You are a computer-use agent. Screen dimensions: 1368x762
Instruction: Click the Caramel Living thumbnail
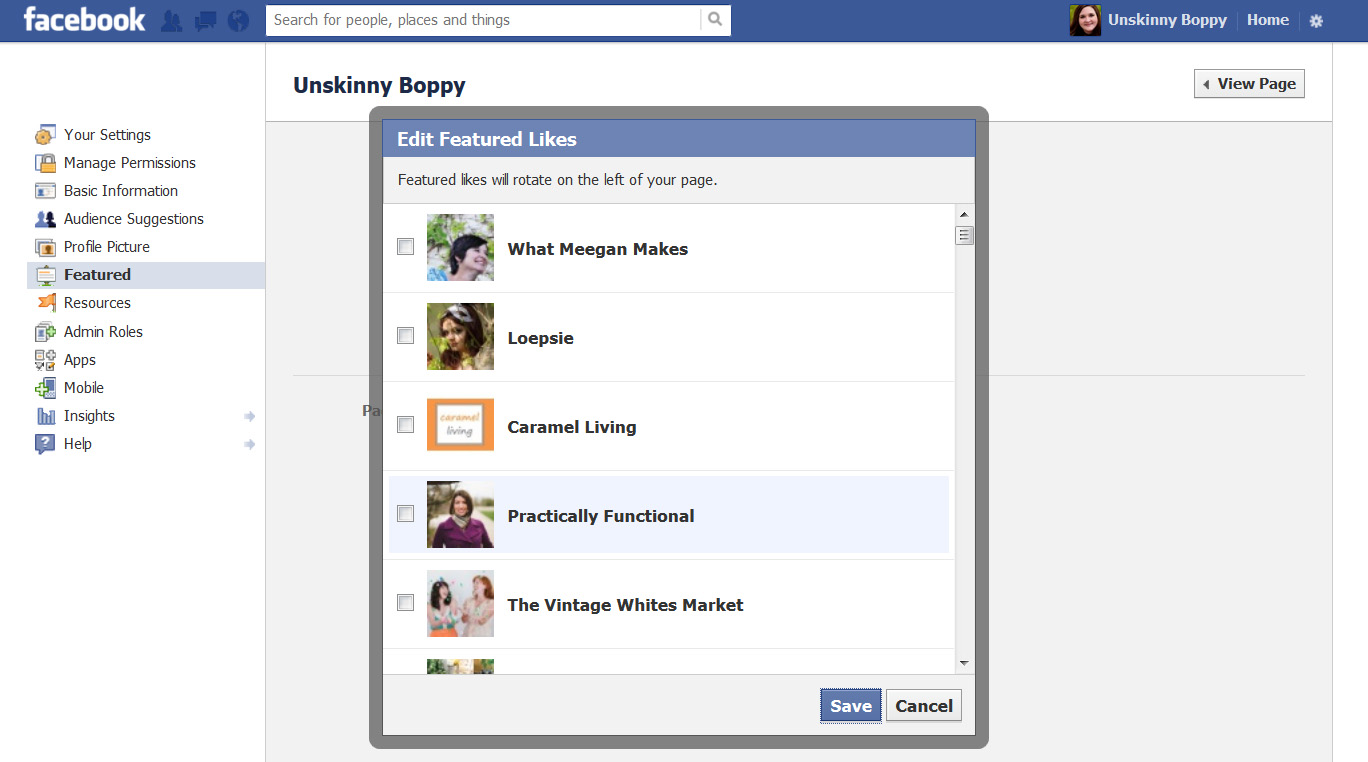click(460, 425)
